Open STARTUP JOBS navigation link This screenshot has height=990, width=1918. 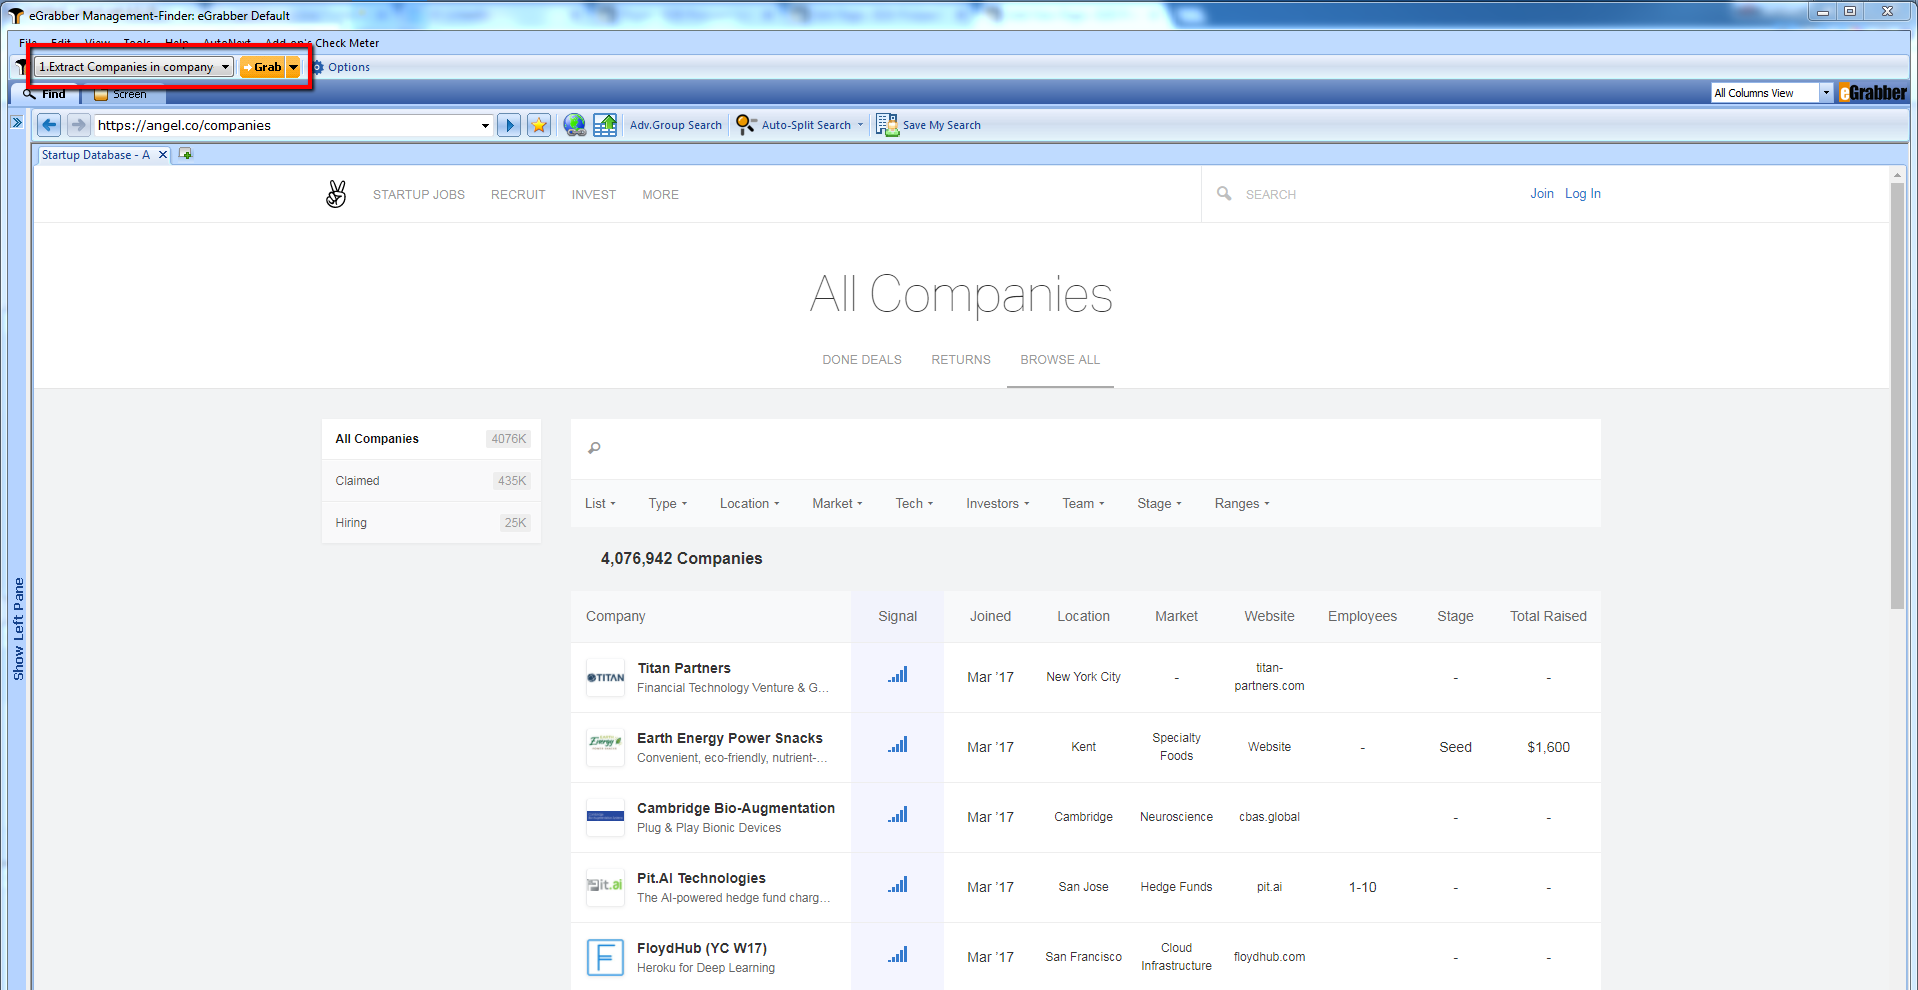point(419,195)
